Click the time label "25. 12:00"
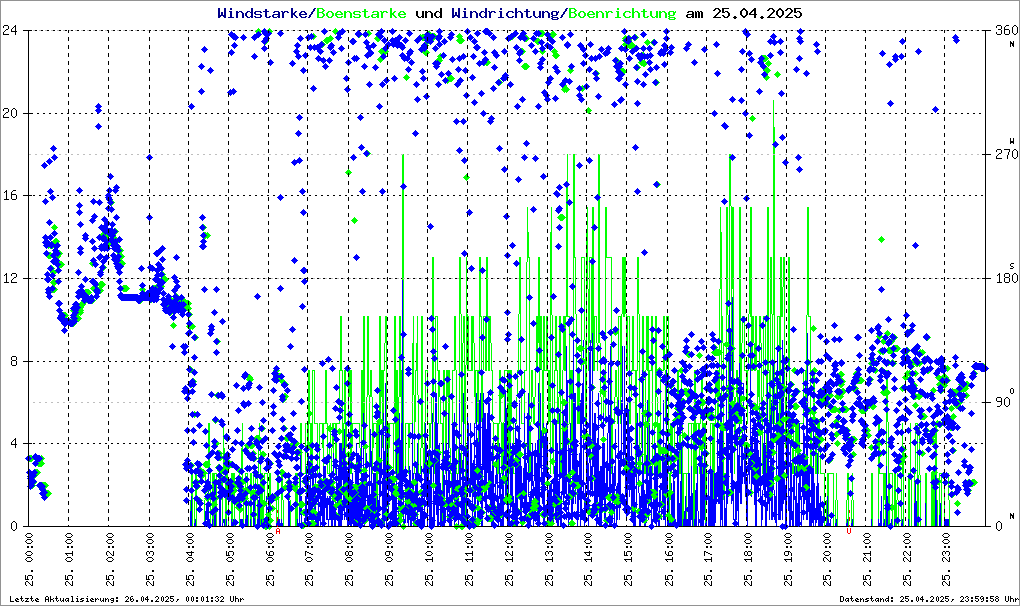Image resolution: width=1020 pixels, height=606 pixels. click(509, 559)
